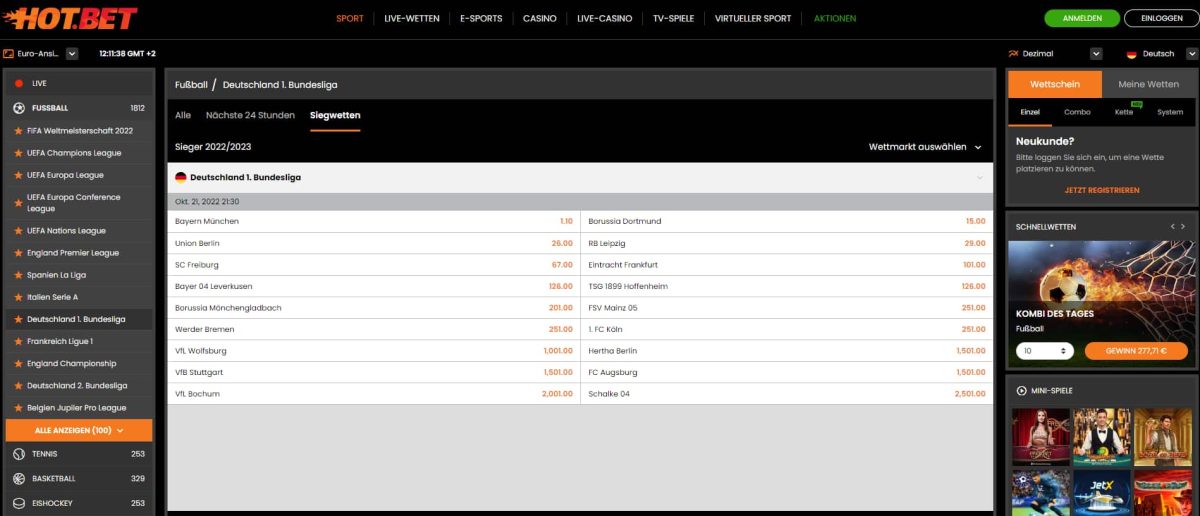Click the star icon beside England Premier League
Image resolution: width=1200 pixels, height=516 pixels.
click(18, 253)
